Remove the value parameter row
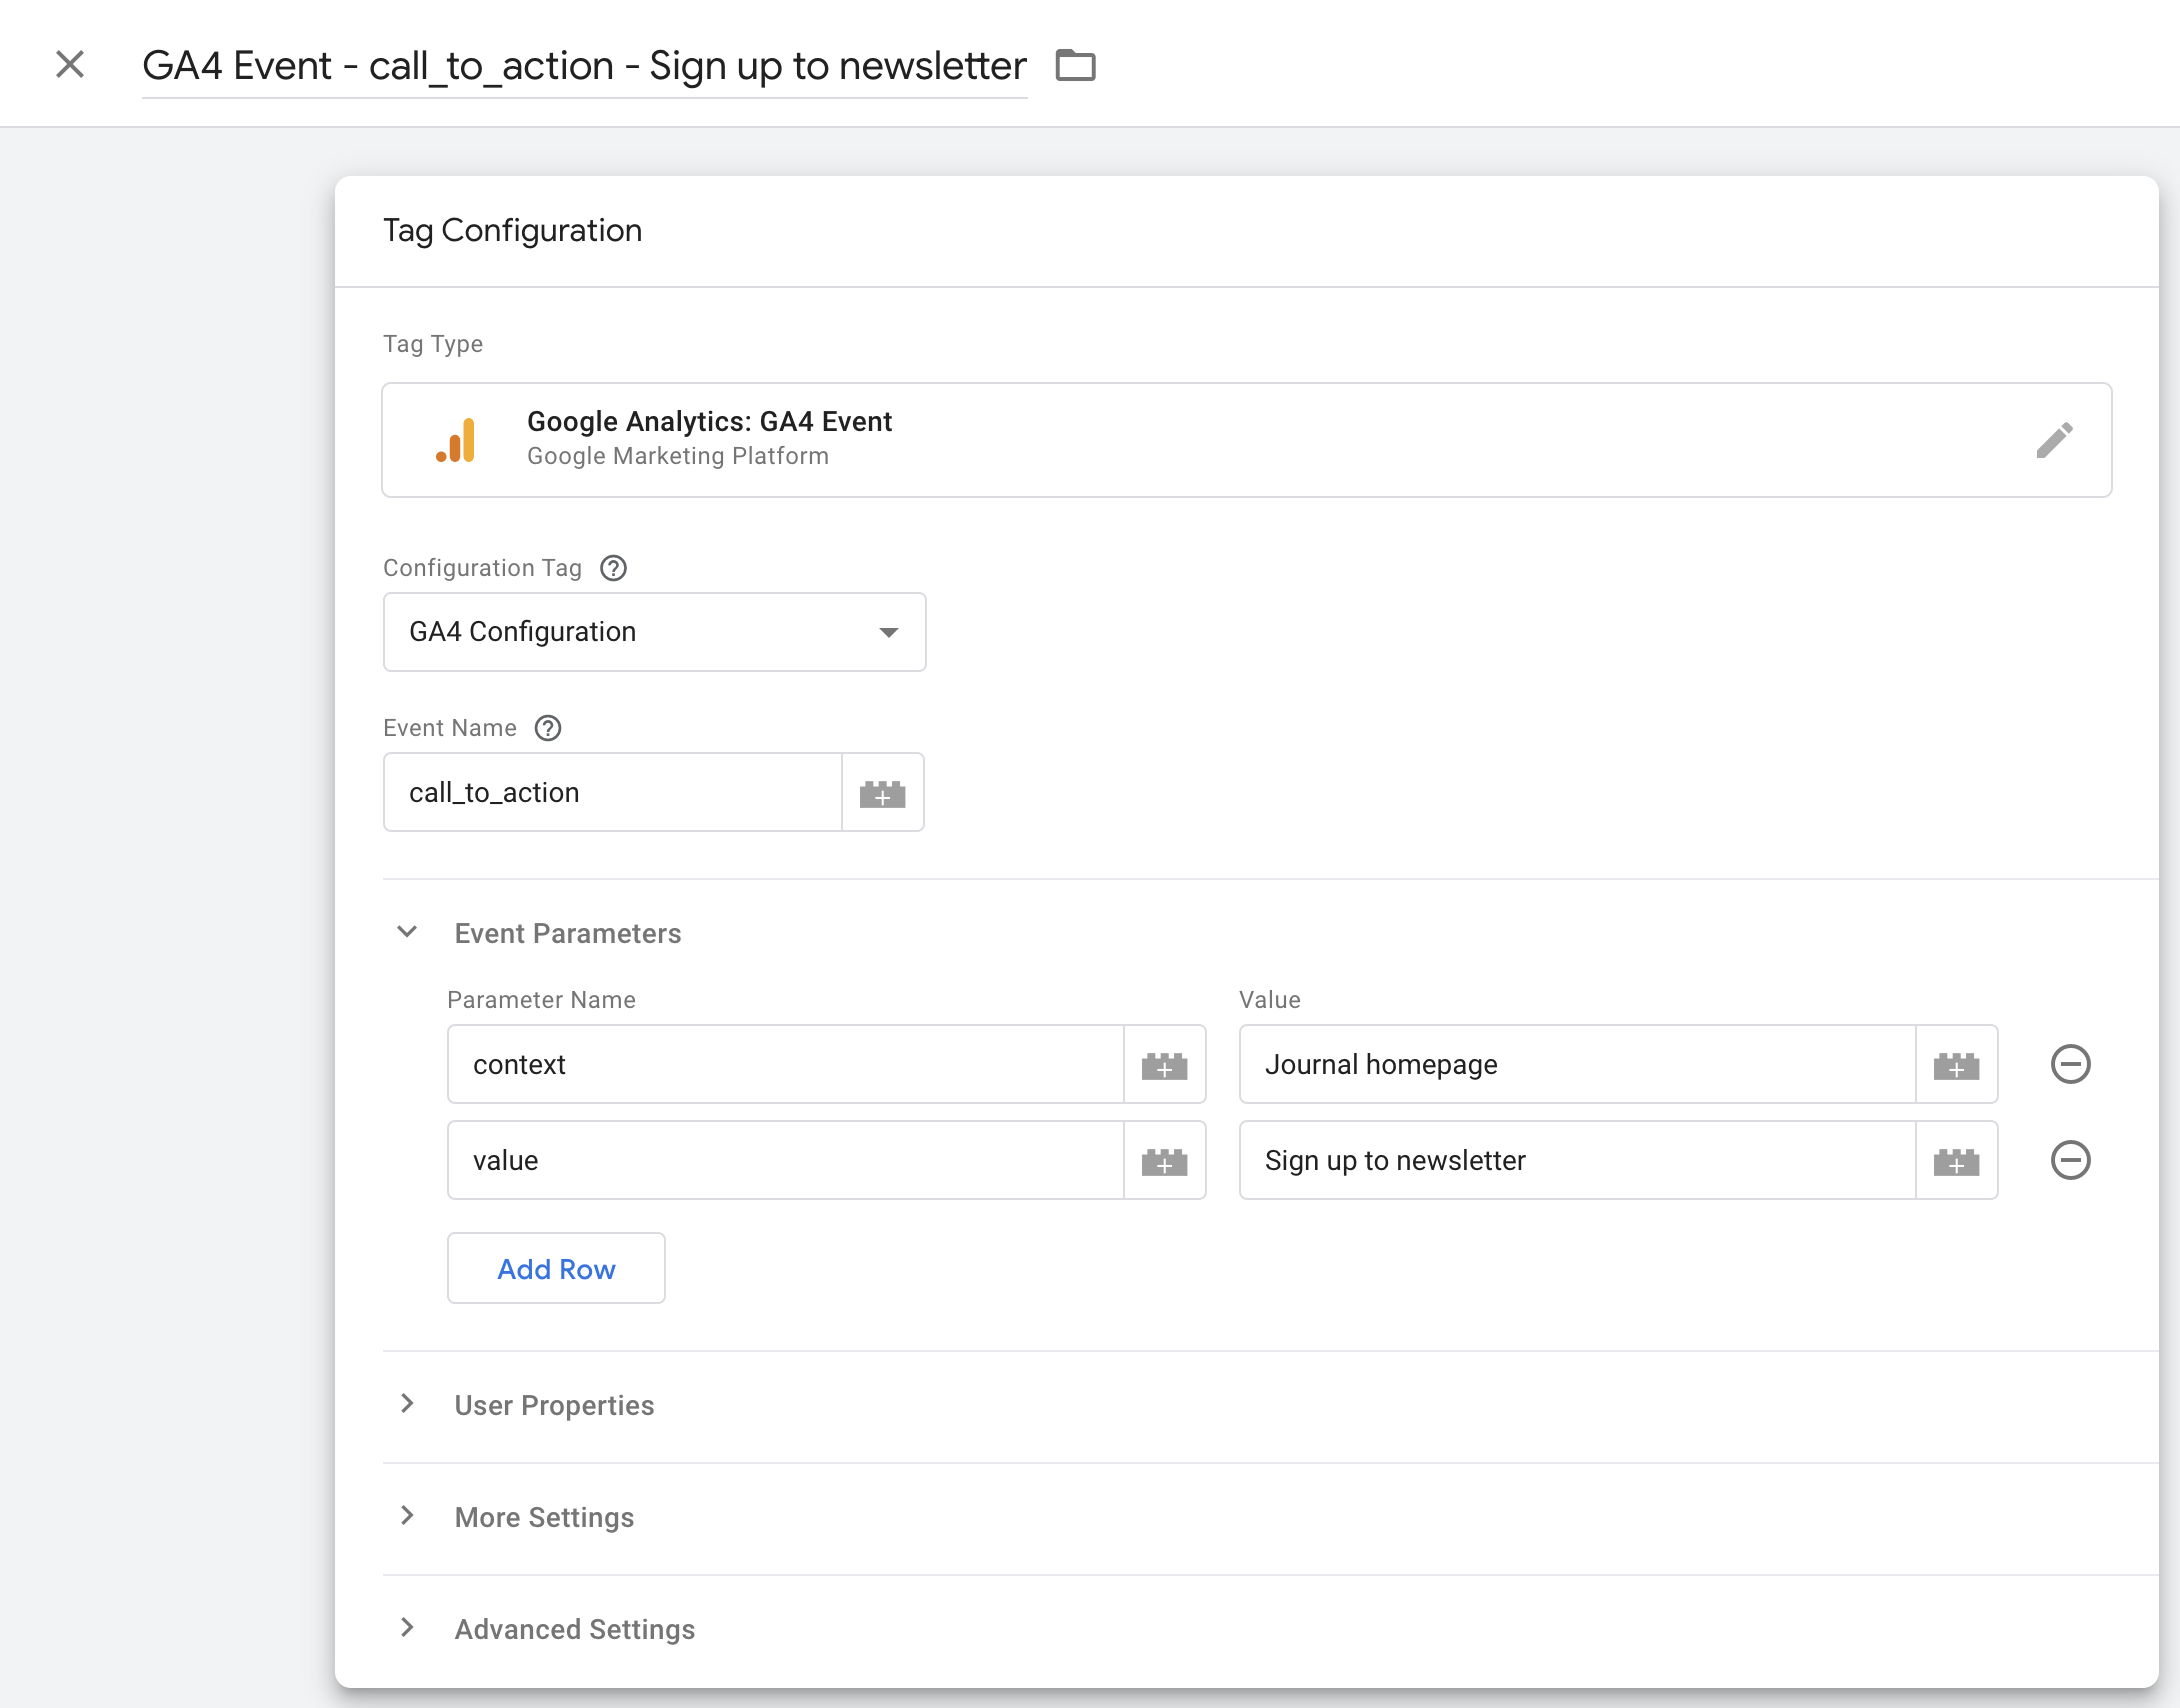This screenshot has height=1708, width=2180. (2070, 1160)
